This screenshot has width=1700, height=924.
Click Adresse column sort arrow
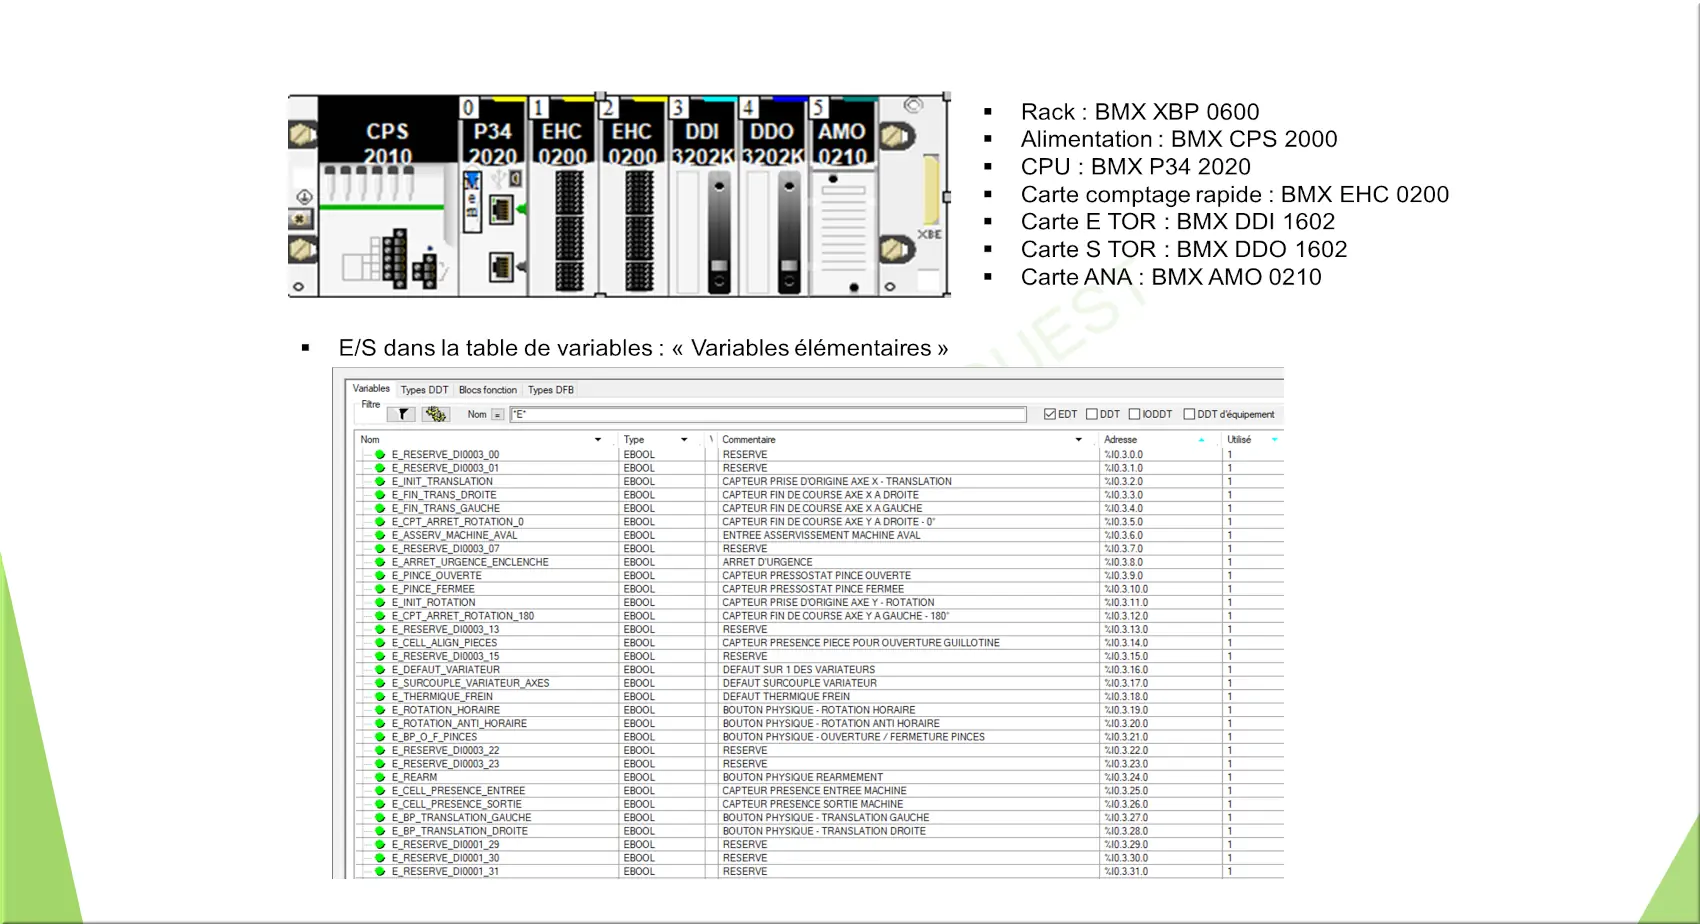tap(1201, 440)
